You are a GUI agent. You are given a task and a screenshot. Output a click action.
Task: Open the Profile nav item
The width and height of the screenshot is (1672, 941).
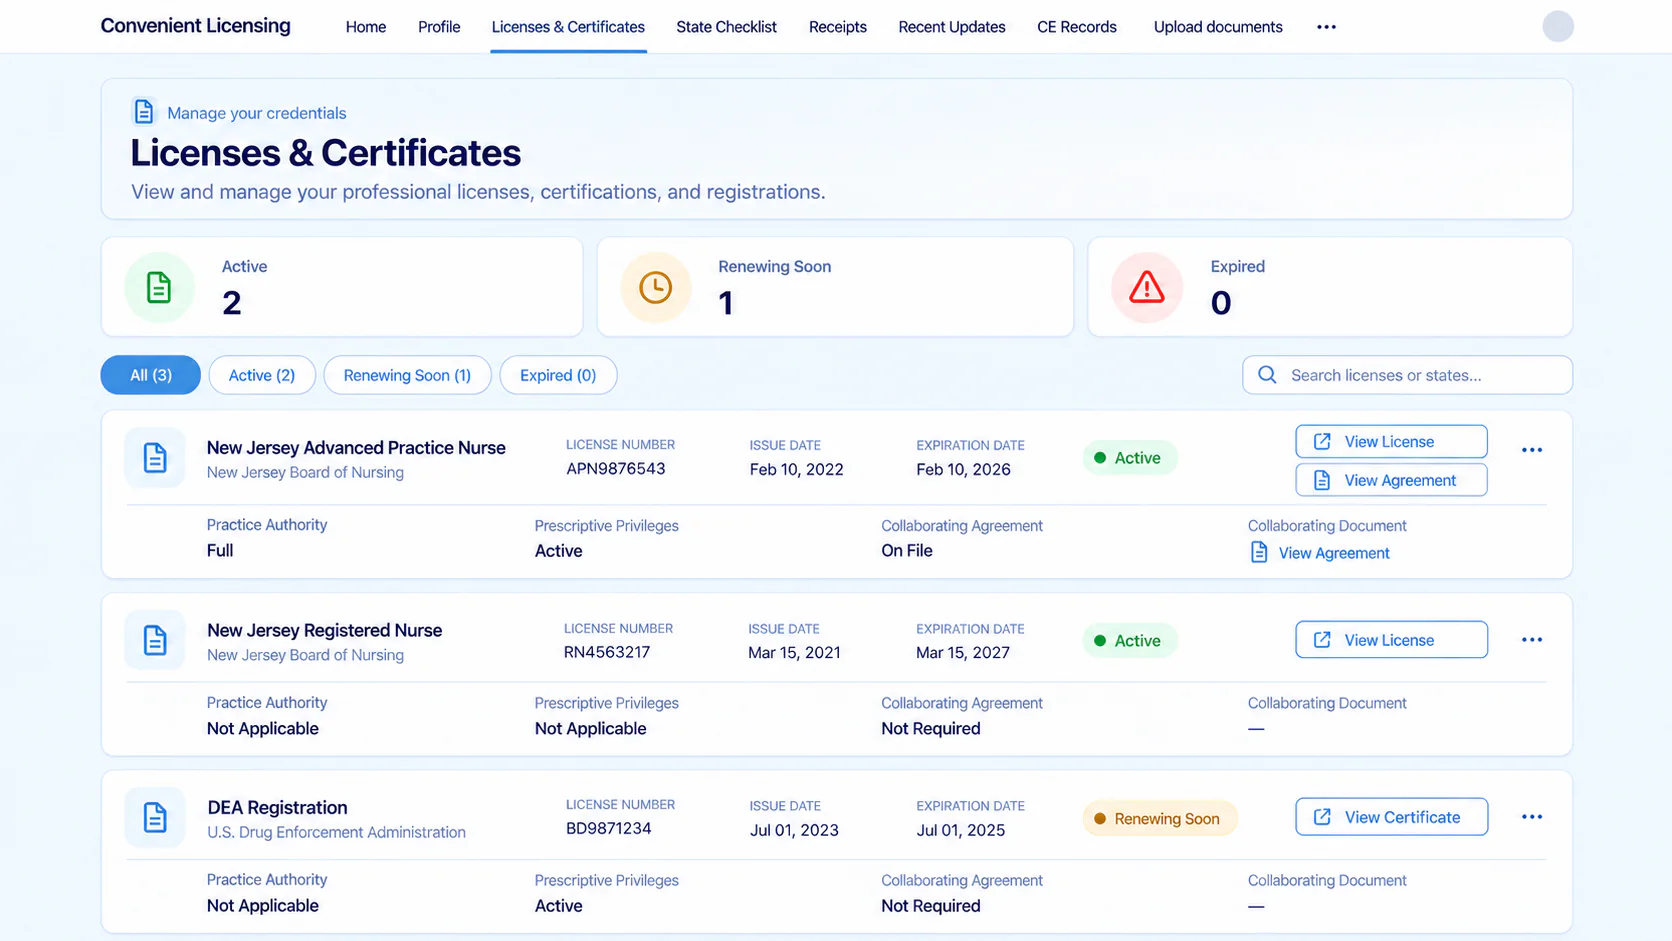coord(439,27)
